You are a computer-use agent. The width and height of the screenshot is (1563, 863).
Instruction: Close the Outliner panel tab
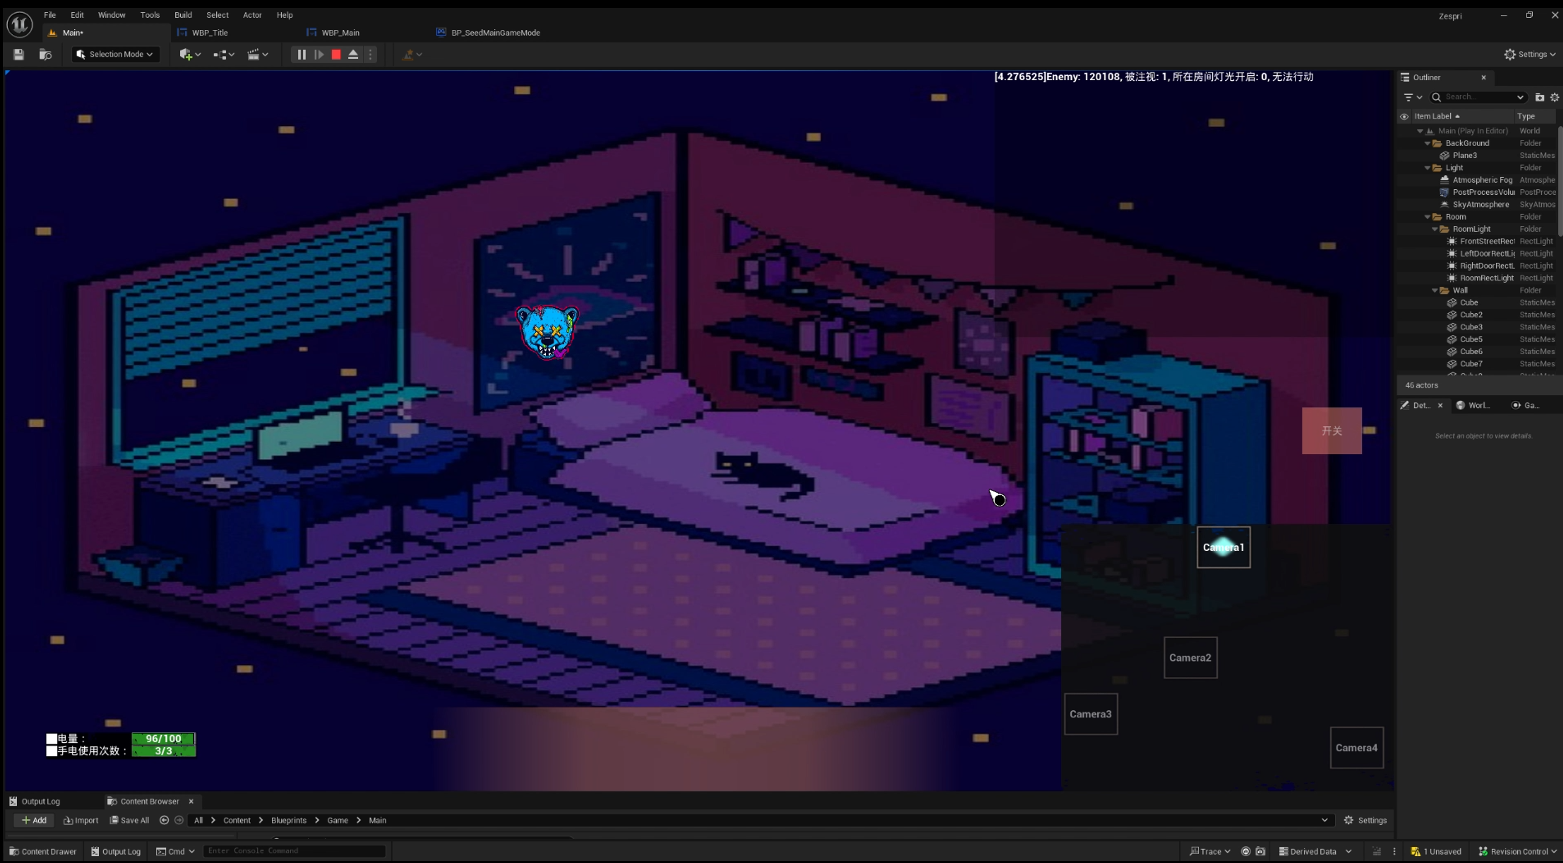pyautogui.click(x=1483, y=77)
